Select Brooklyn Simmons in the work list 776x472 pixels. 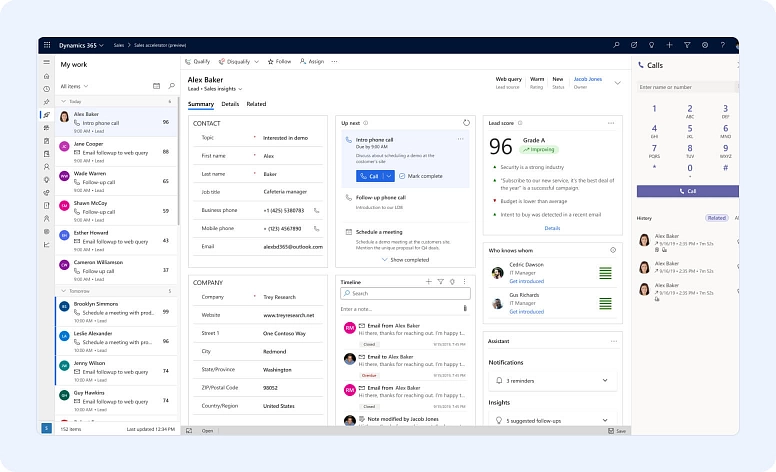[116, 312]
